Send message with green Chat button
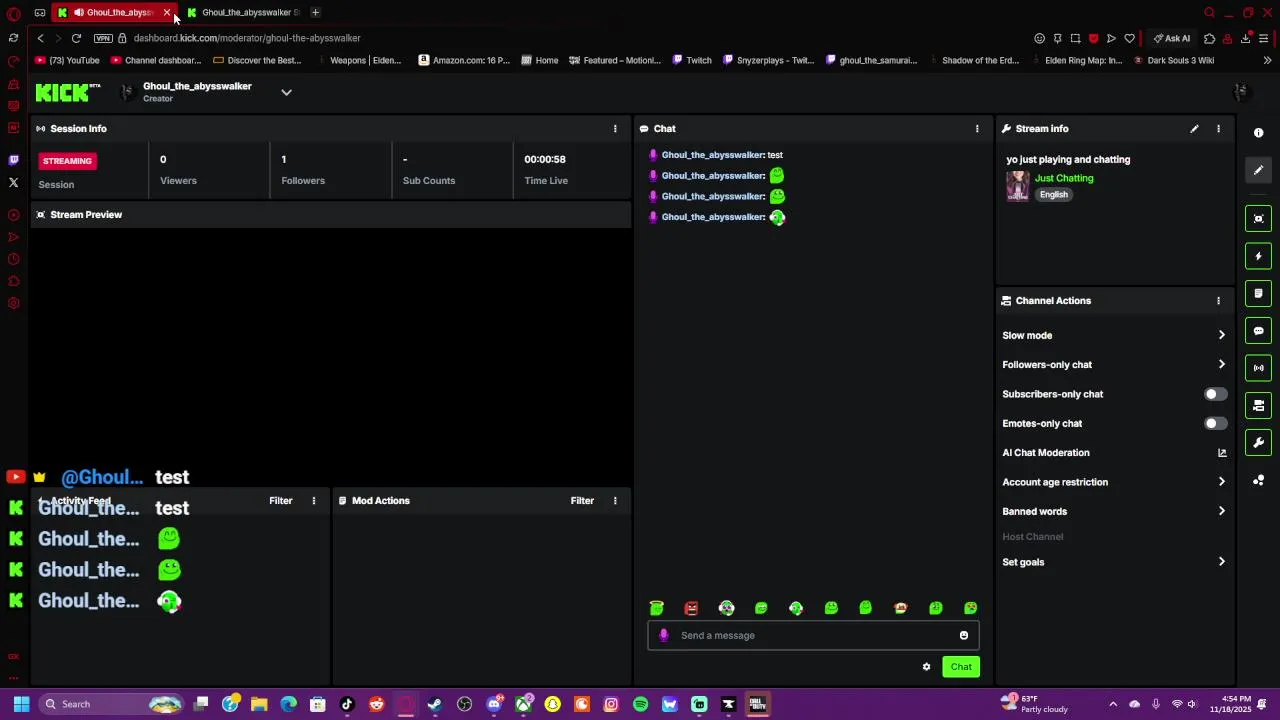 click(x=961, y=667)
